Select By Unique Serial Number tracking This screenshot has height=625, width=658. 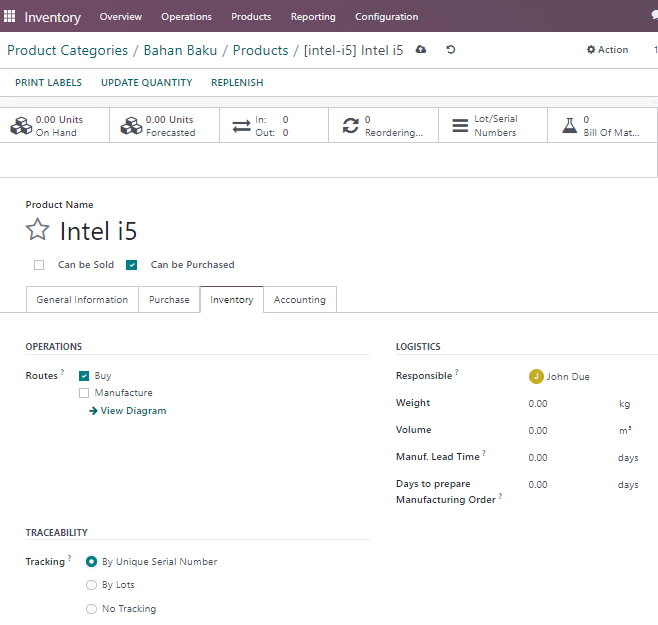(91, 562)
